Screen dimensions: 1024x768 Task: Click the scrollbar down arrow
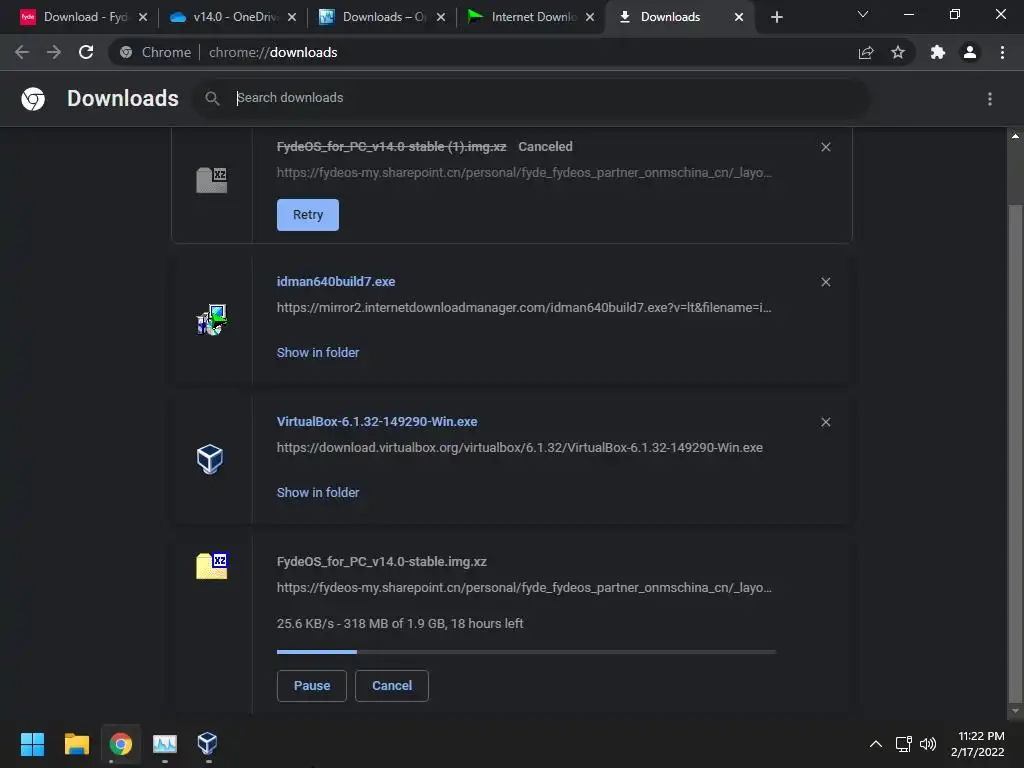pos(1015,711)
